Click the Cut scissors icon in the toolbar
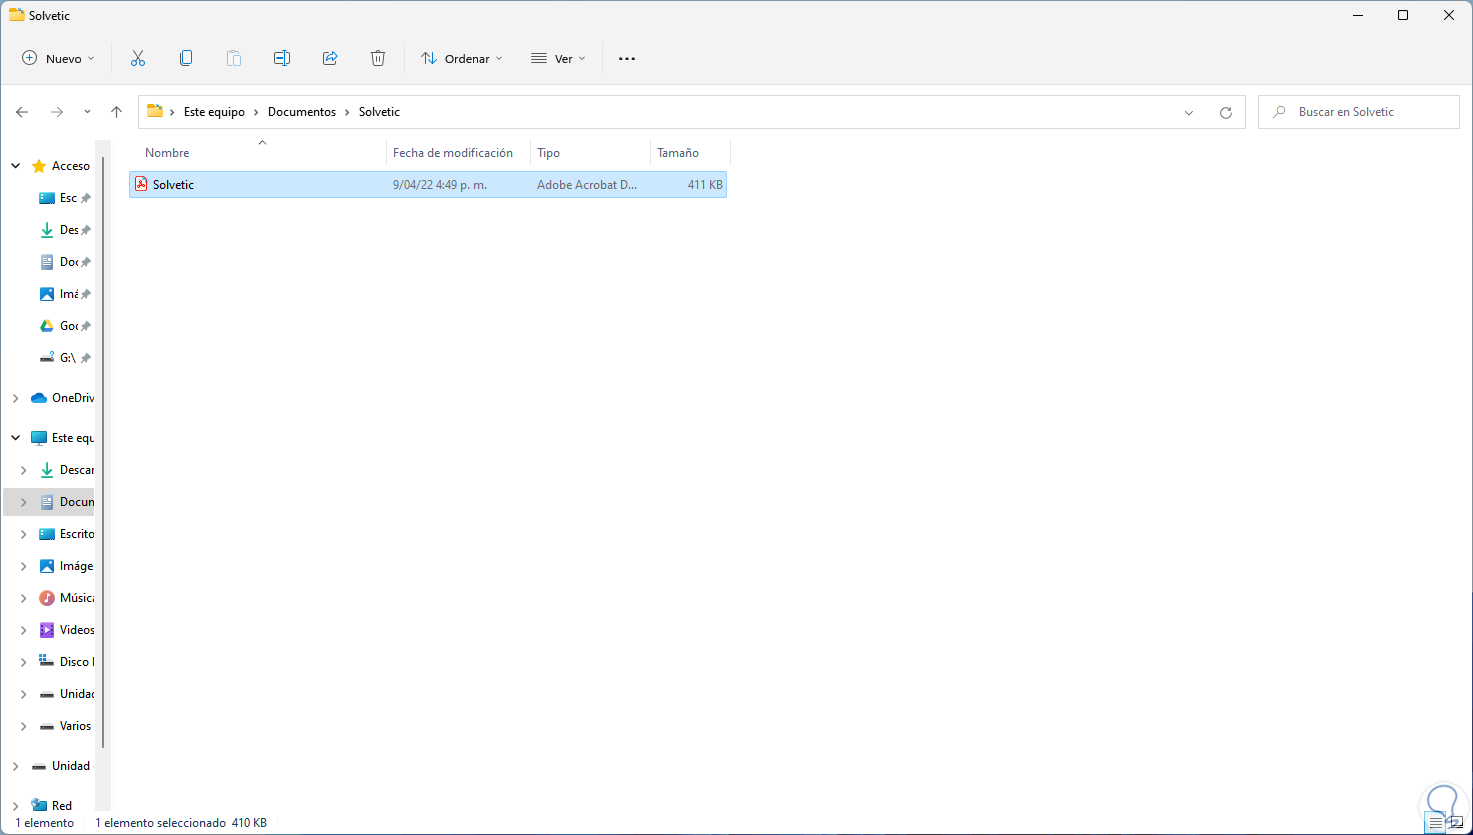The image size is (1473, 835). click(x=138, y=58)
